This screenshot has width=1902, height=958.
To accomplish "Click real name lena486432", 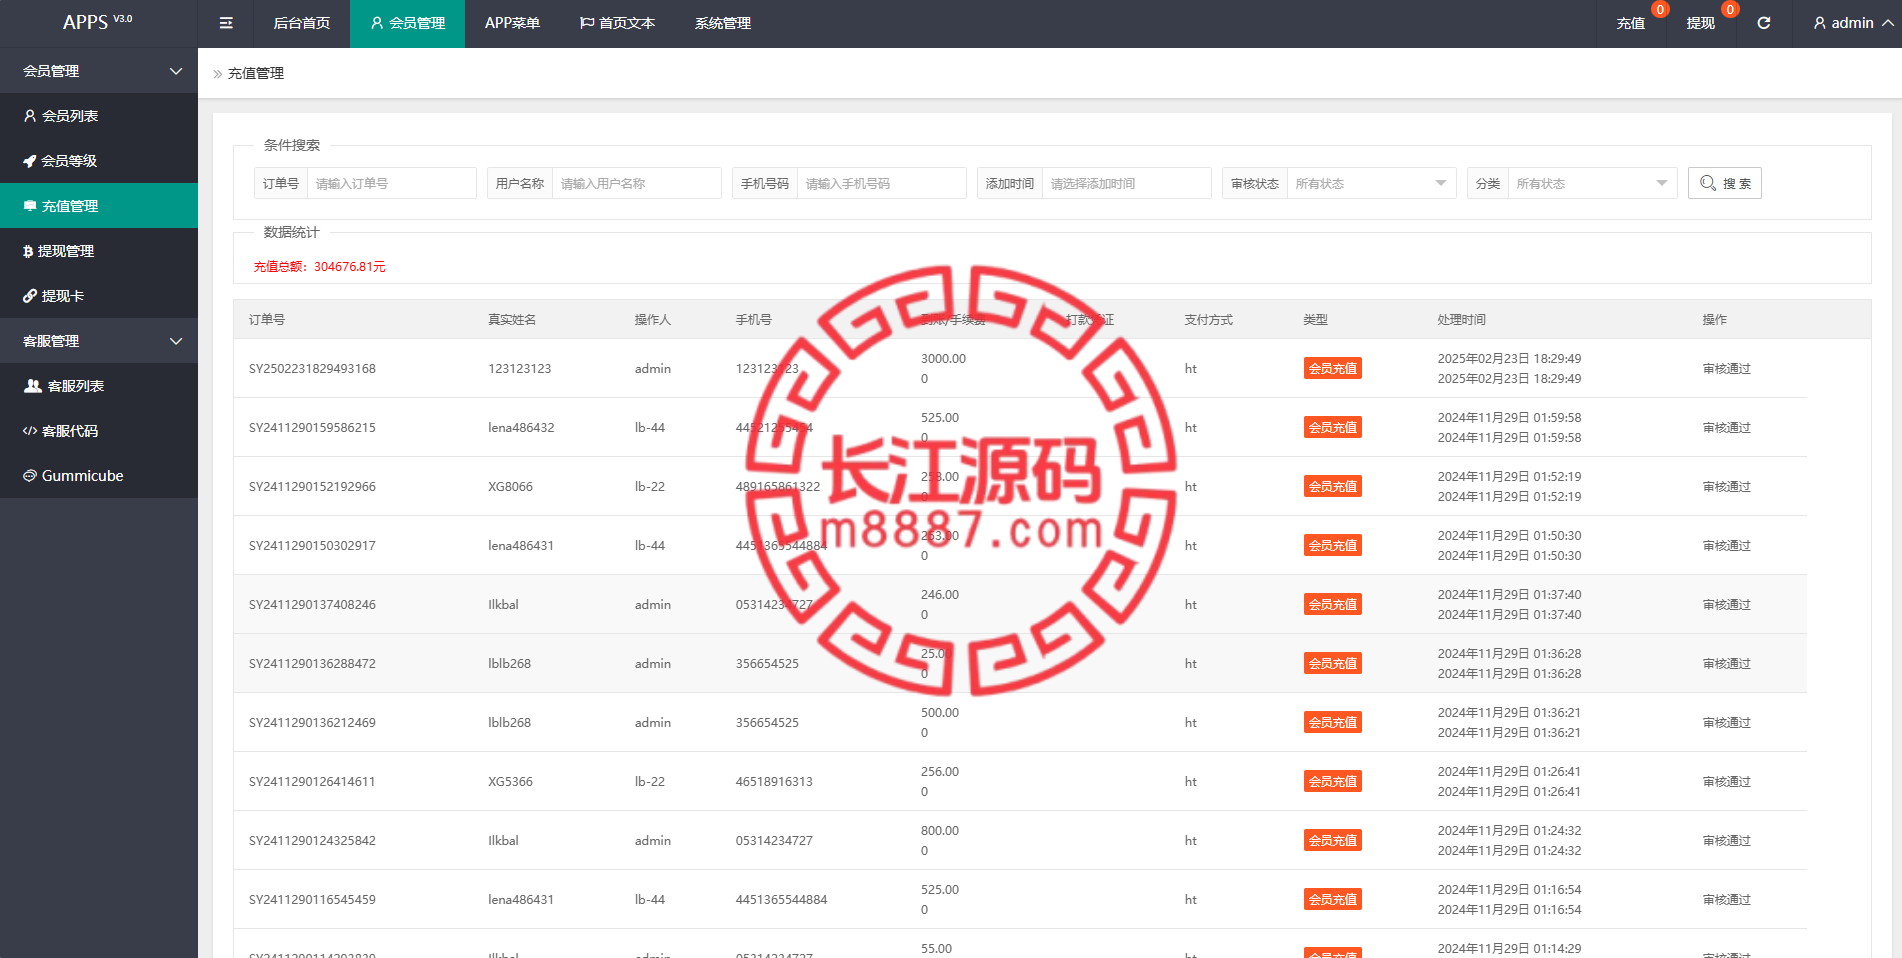I will click(x=521, y=428).
